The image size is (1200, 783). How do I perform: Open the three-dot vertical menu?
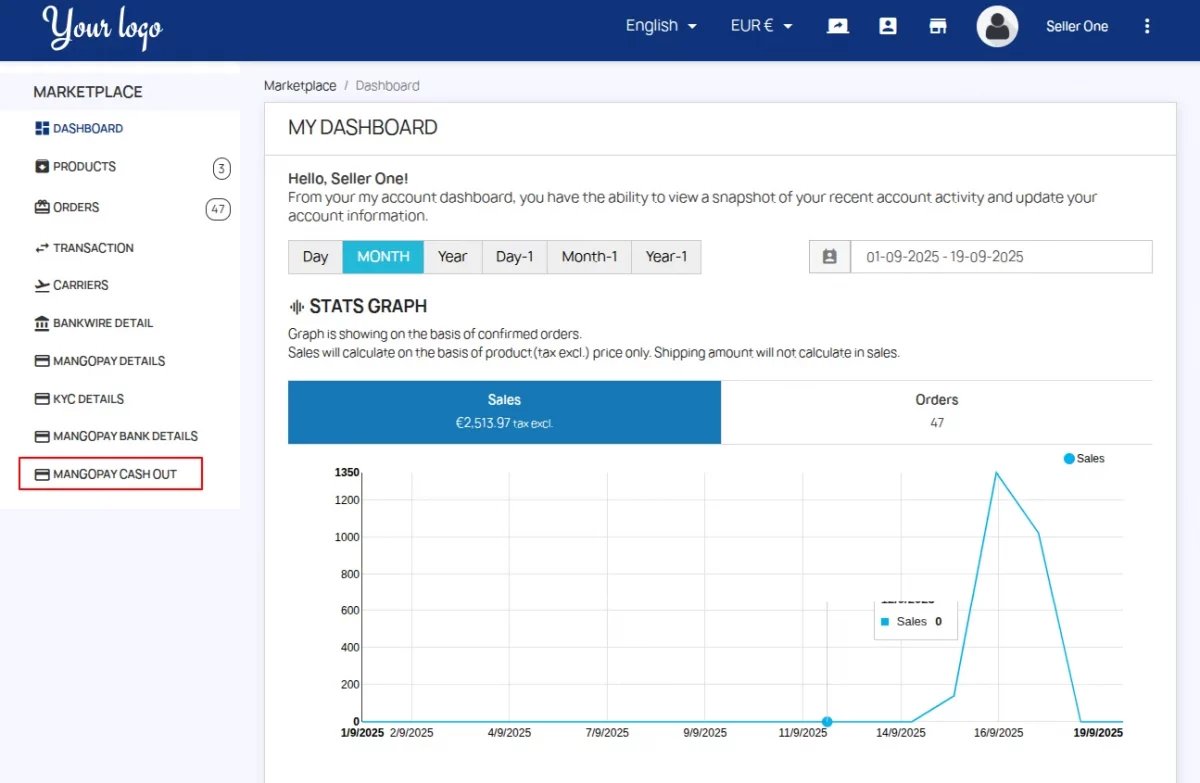[x=1147, y=26]
